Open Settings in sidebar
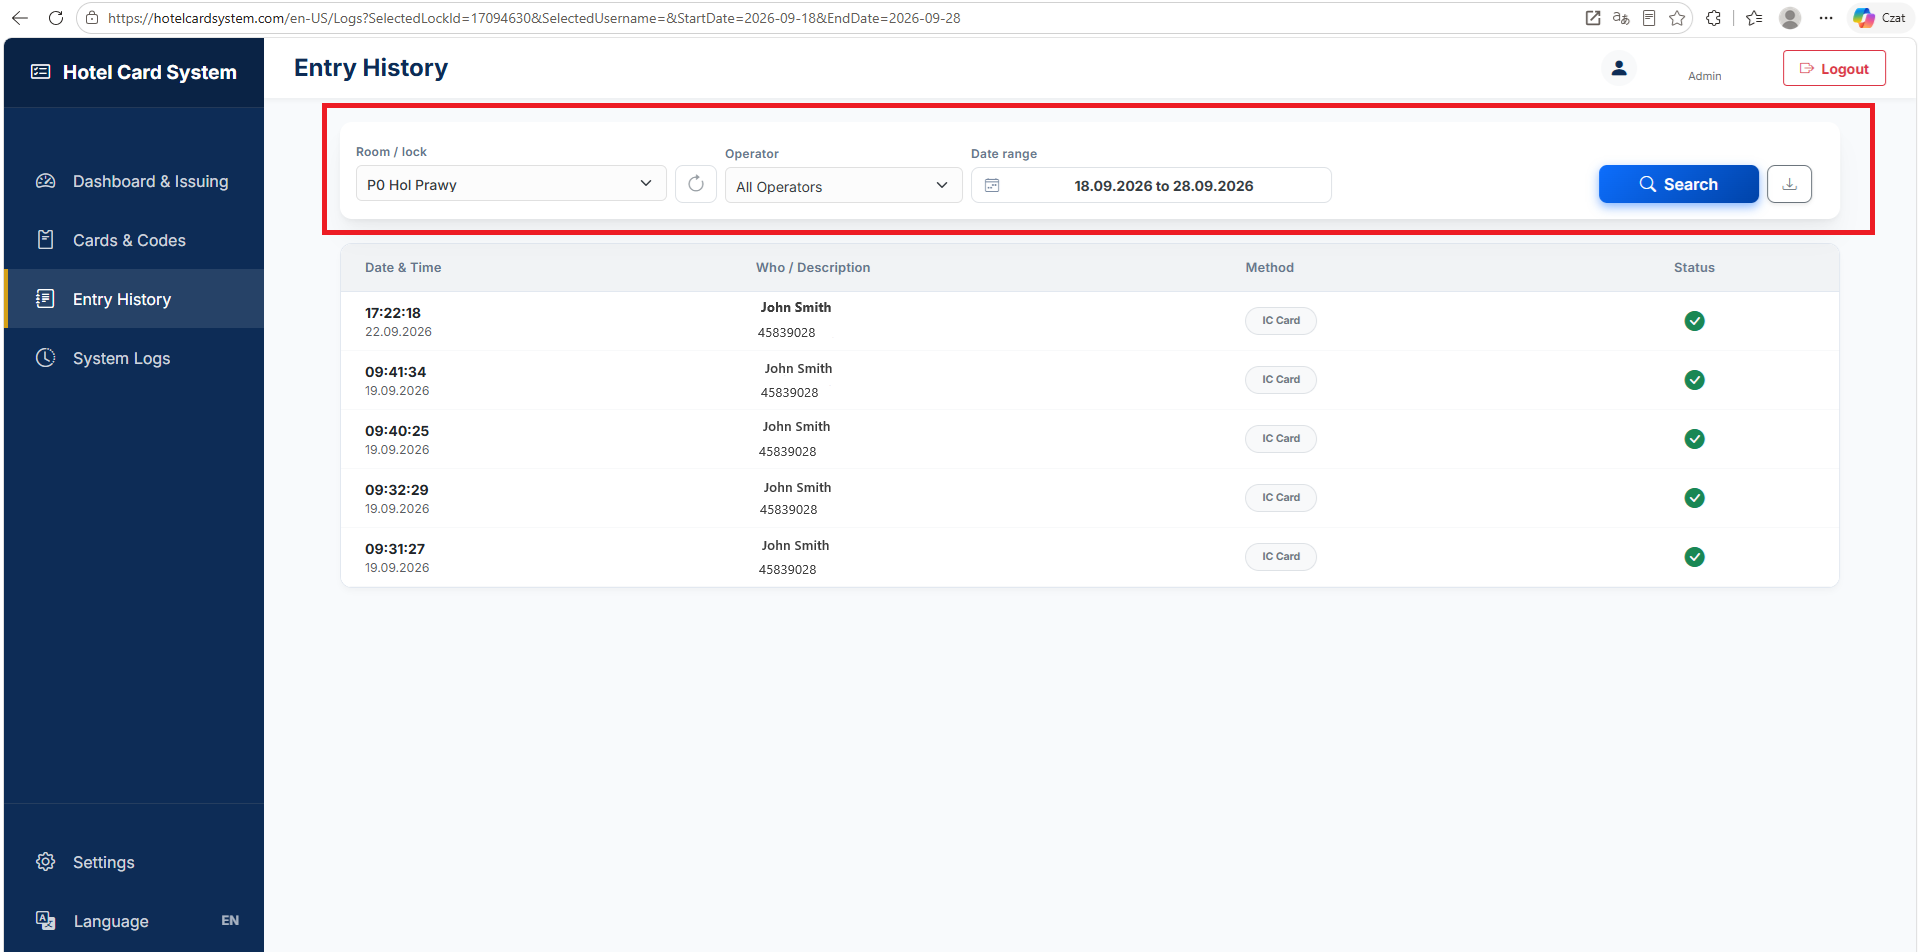Screen dimensions: 1920x952 pos(134,862)
